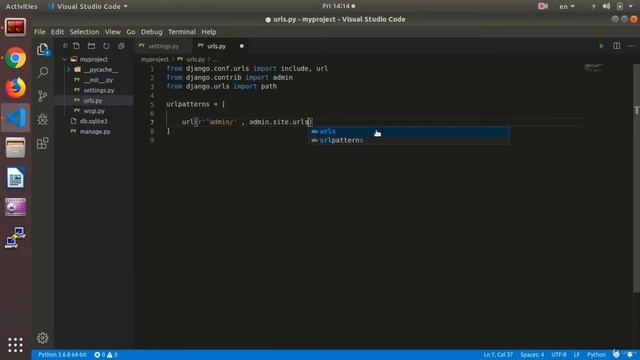Open the Terminal menu

pos(182,32)
